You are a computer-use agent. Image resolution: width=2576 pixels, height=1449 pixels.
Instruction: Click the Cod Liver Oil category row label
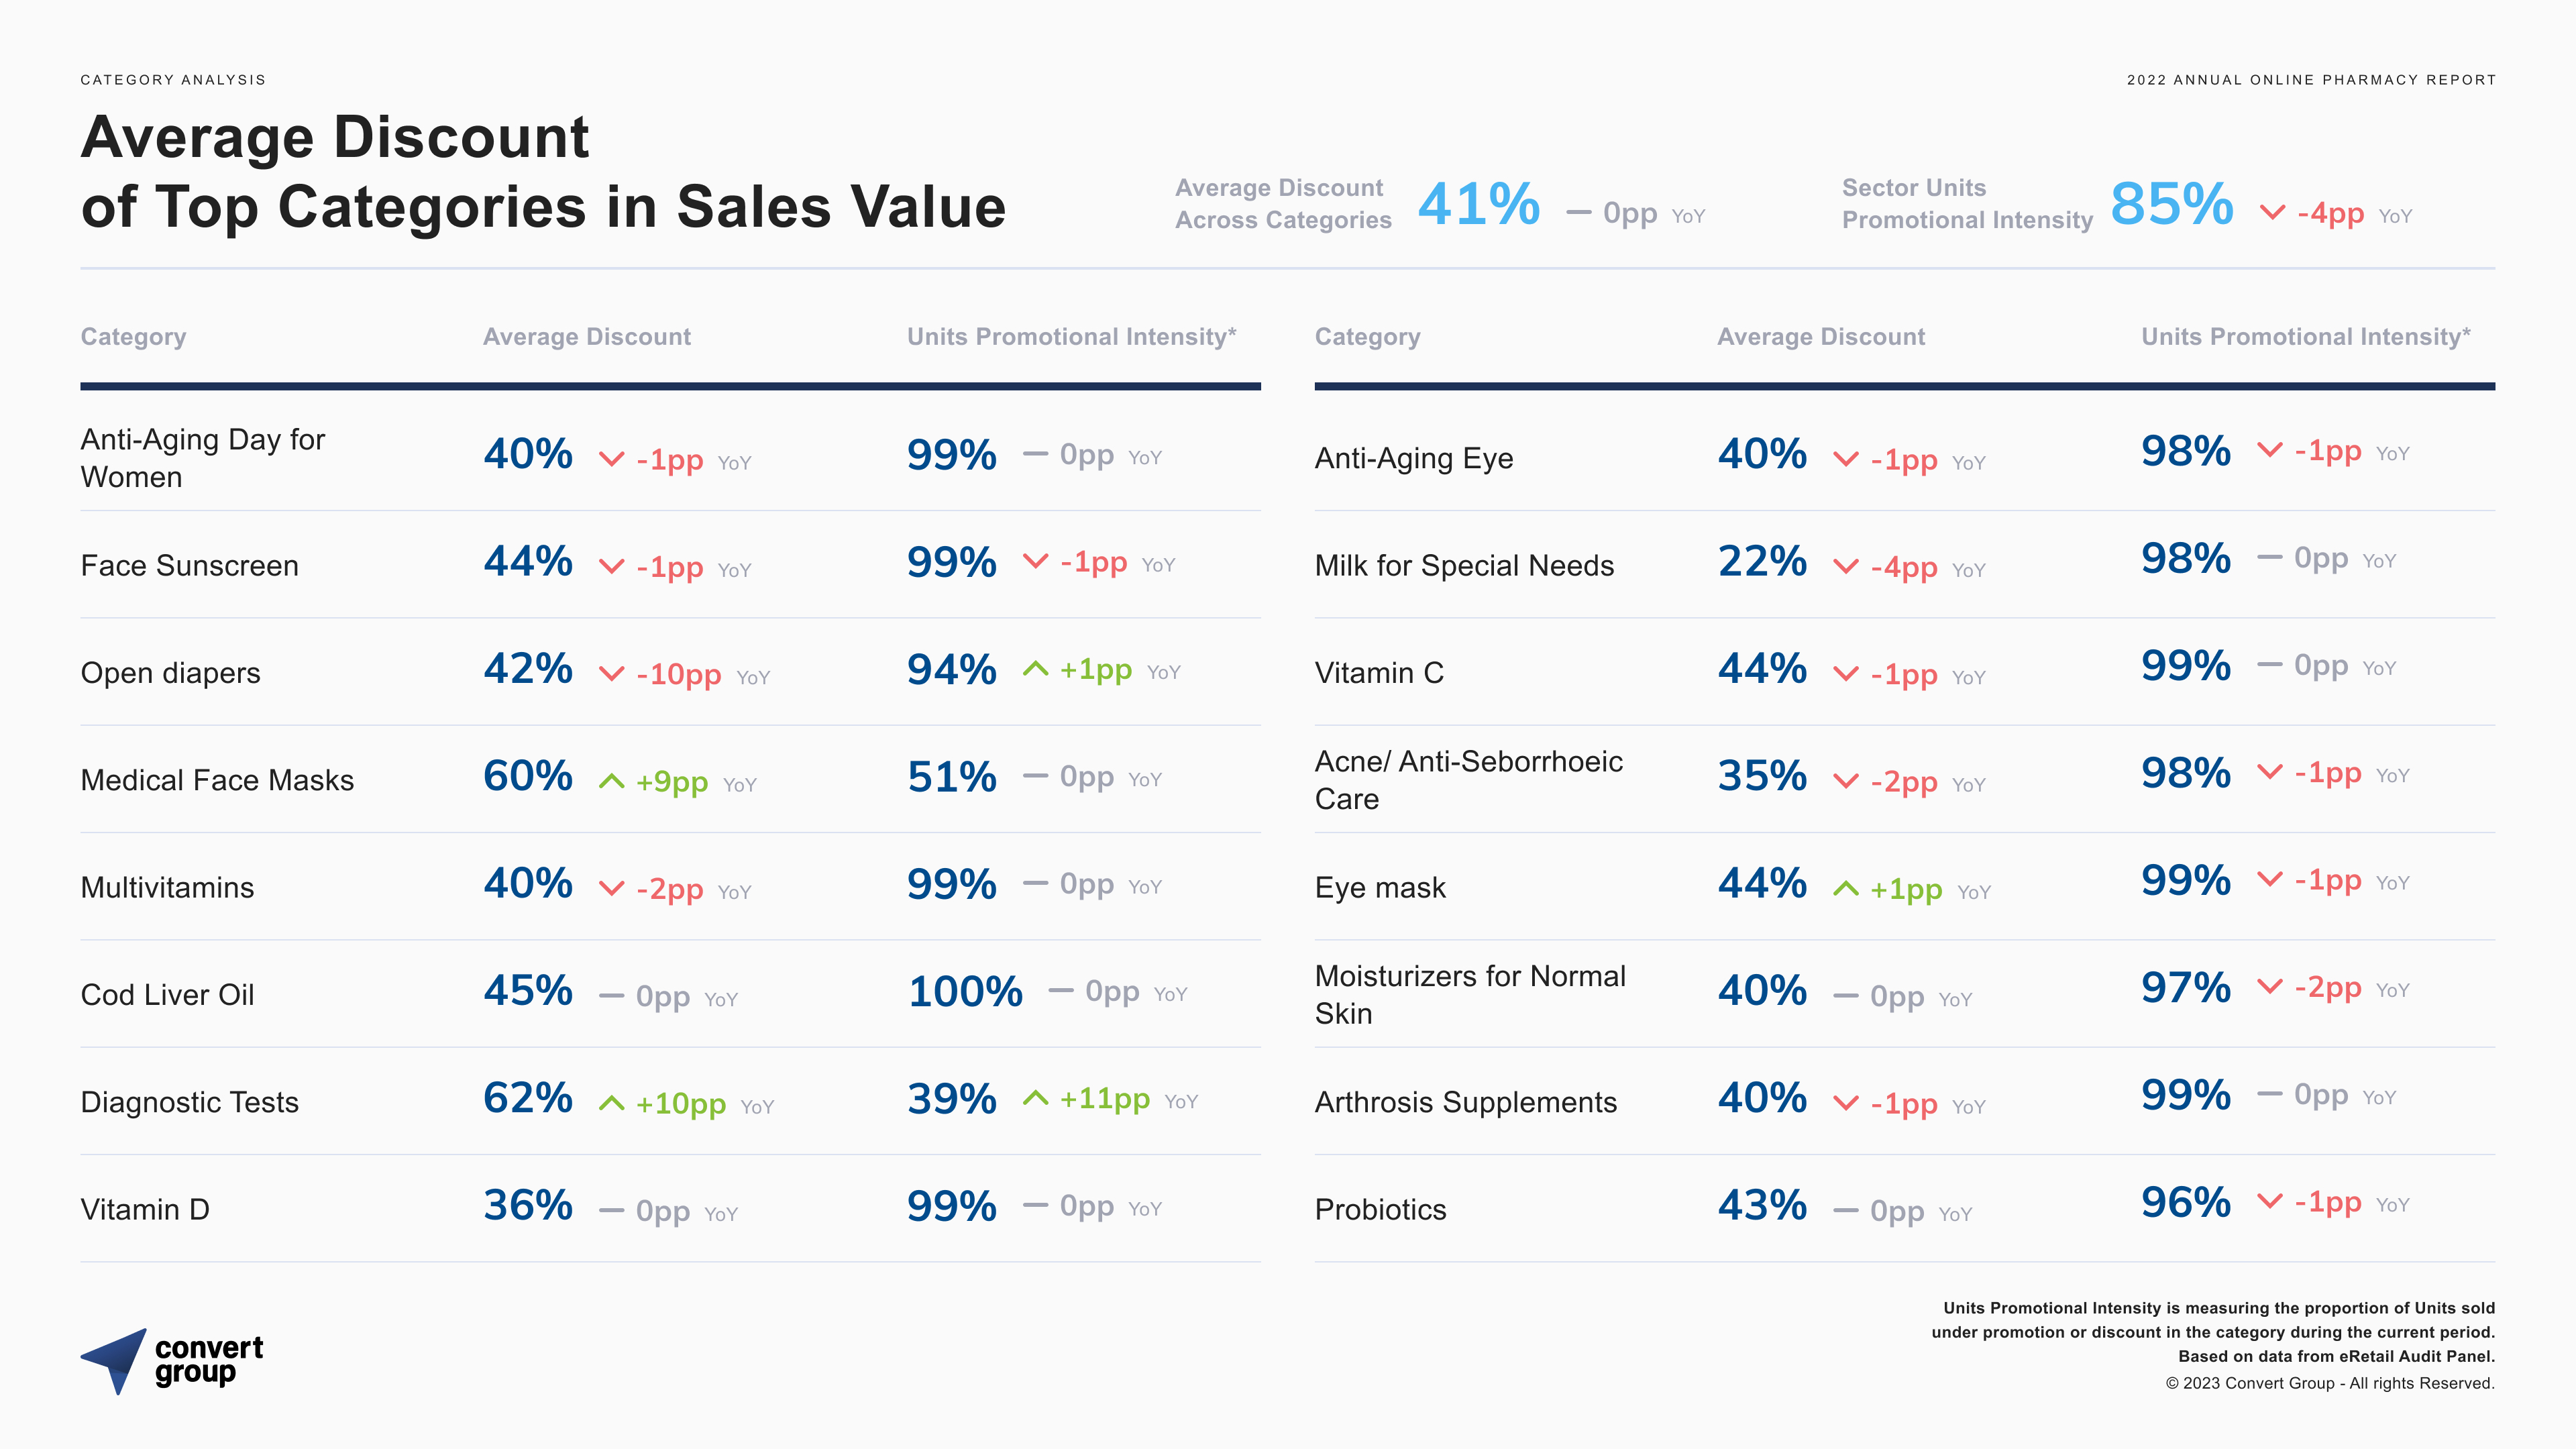[167, 995]
